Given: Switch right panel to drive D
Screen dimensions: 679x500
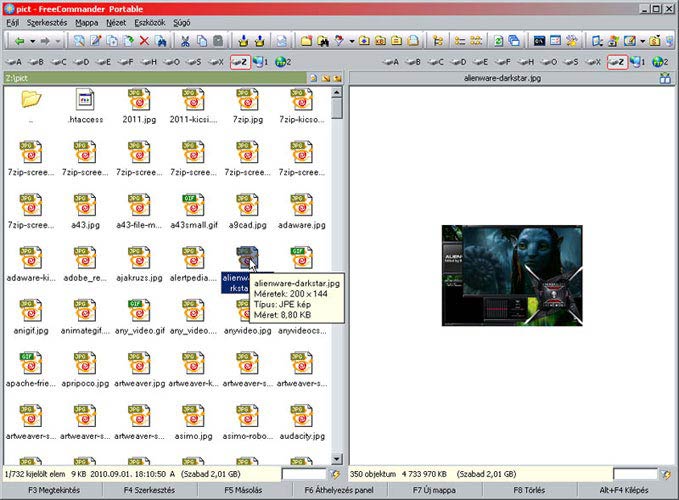Looking at the screenshot, I should (x=457, y=62).
